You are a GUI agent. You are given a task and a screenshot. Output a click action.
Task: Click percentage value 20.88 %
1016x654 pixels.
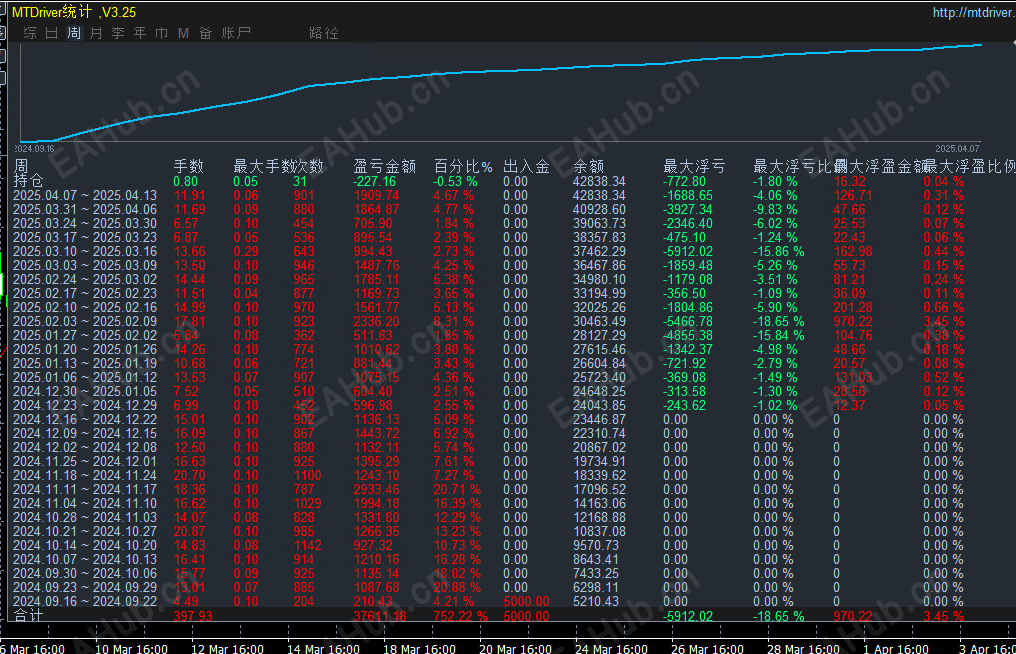[x=457, y=587]
